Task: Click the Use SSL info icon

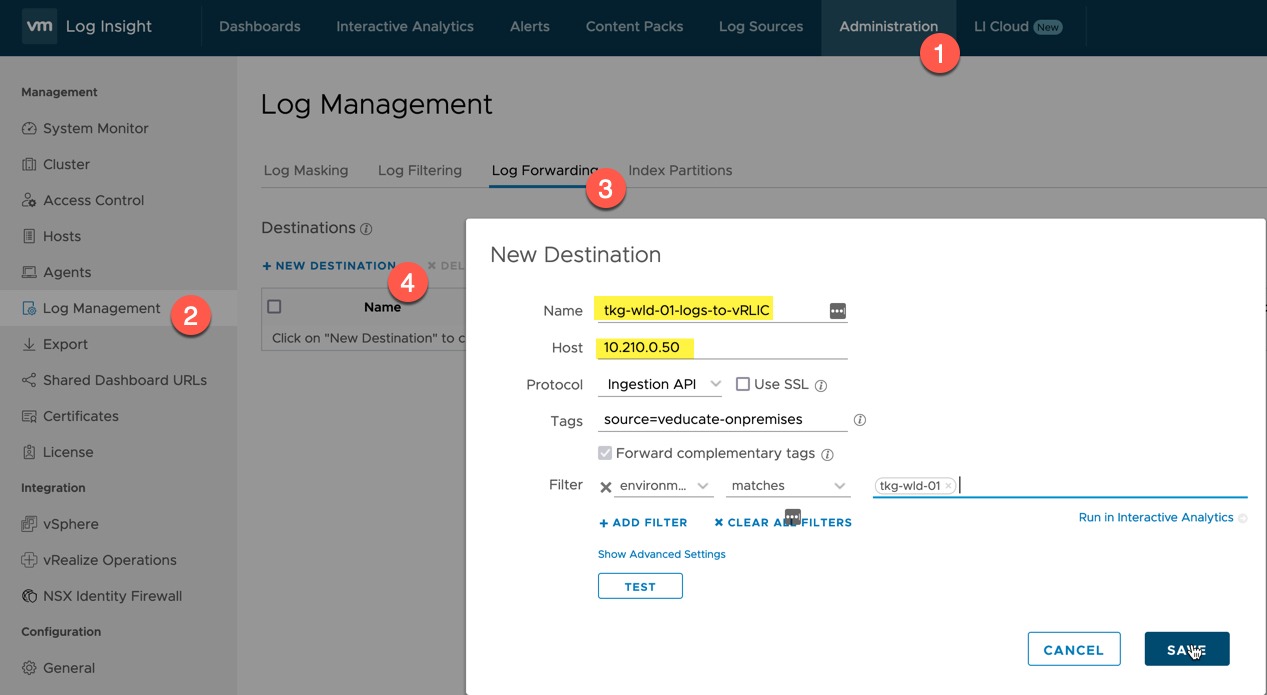Action: [821, 385]
